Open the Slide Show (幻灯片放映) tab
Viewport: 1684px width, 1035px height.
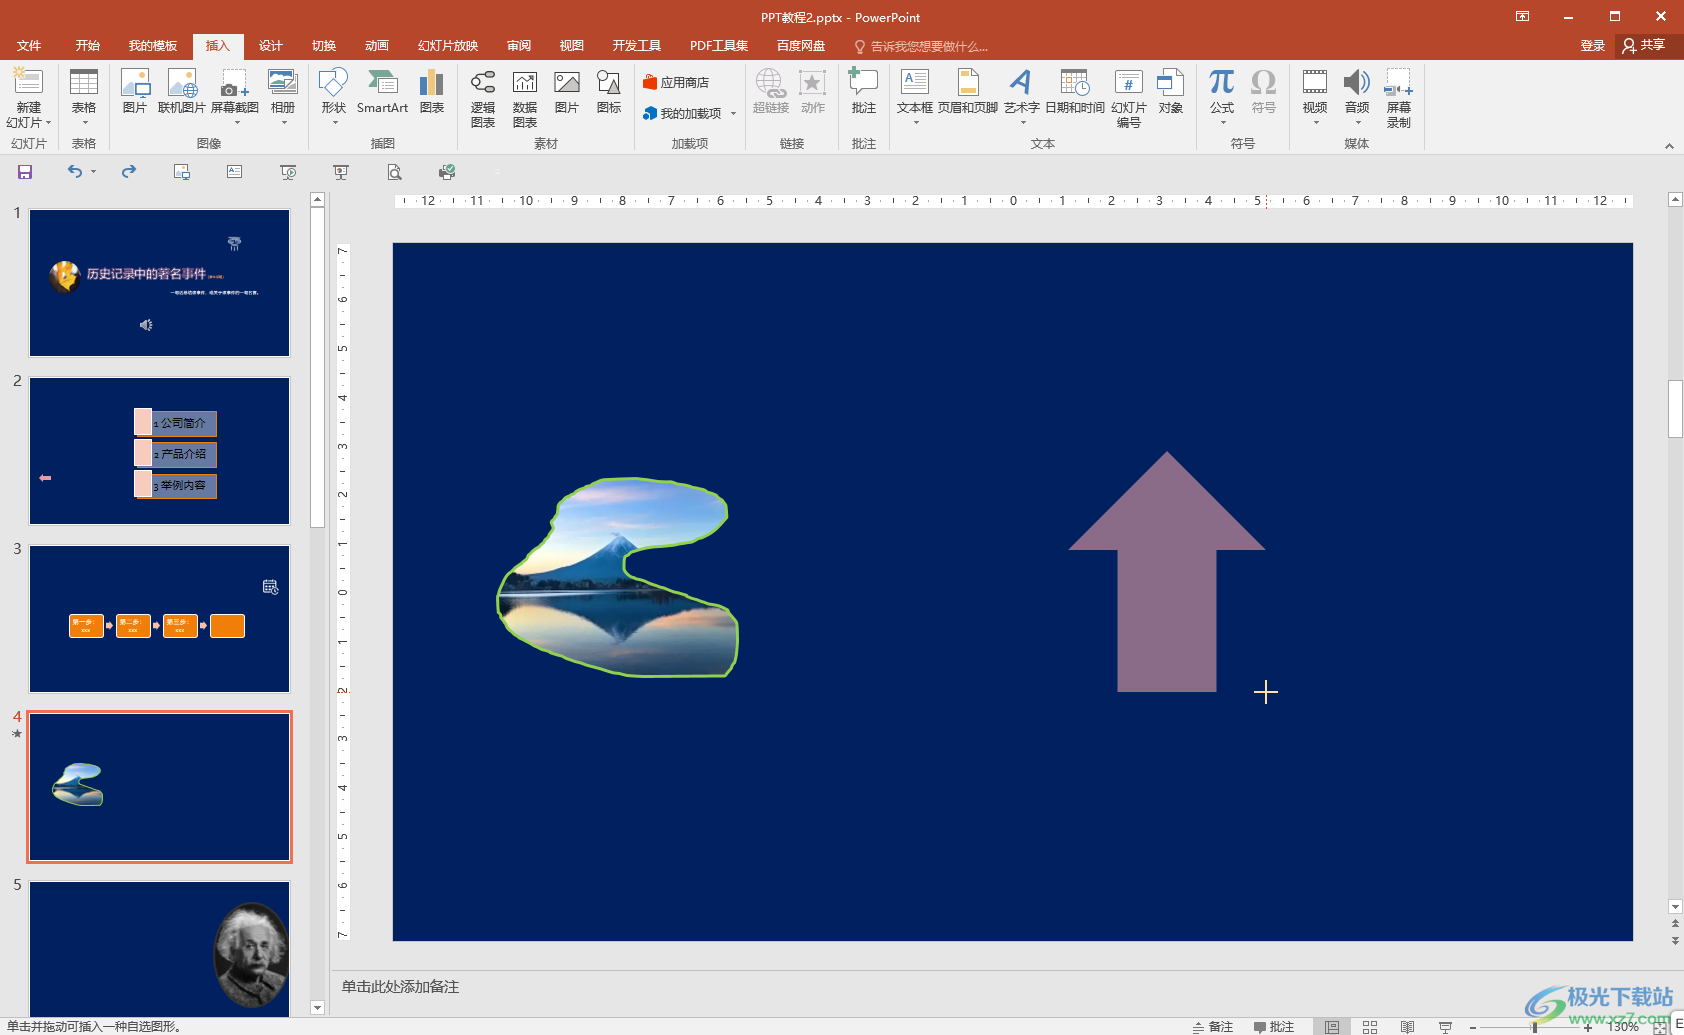[x=448, y=46]
